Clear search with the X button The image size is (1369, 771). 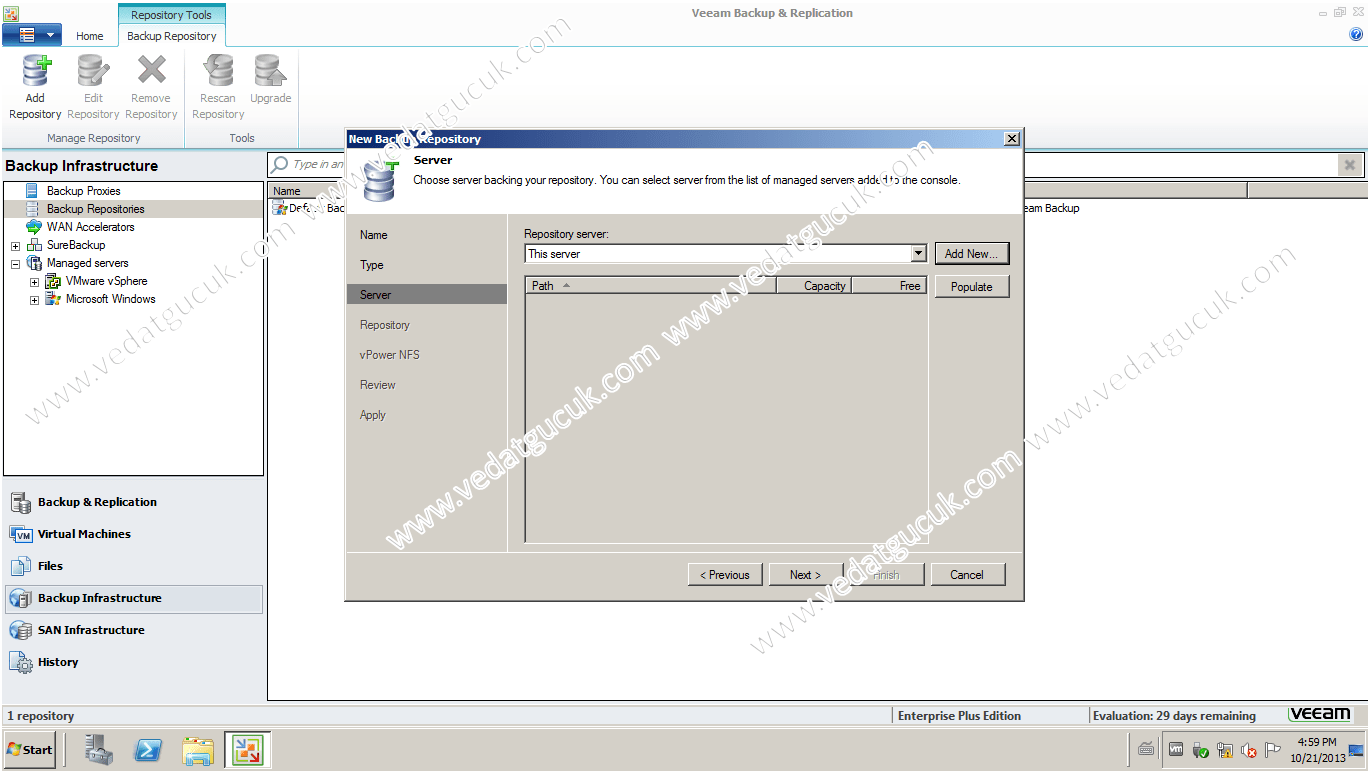(1350, 165)
